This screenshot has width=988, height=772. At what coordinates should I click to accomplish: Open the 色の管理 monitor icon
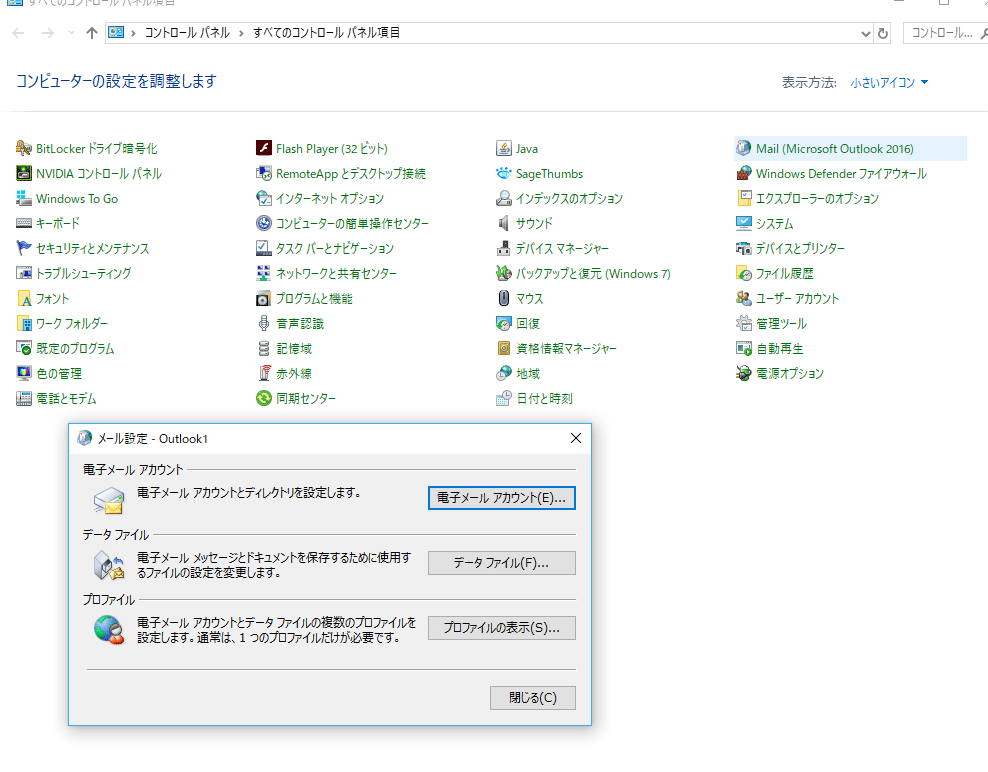(x=24, y=373)
